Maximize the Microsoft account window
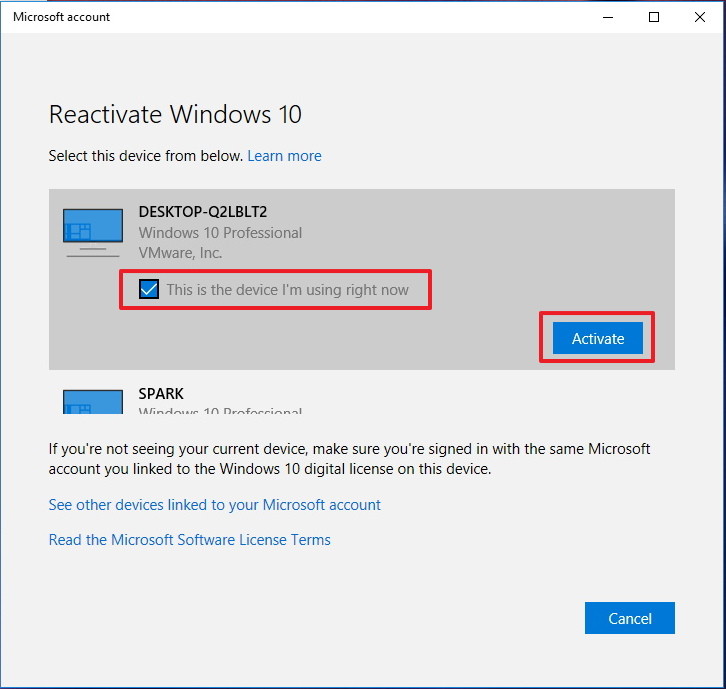 [654, 17]
